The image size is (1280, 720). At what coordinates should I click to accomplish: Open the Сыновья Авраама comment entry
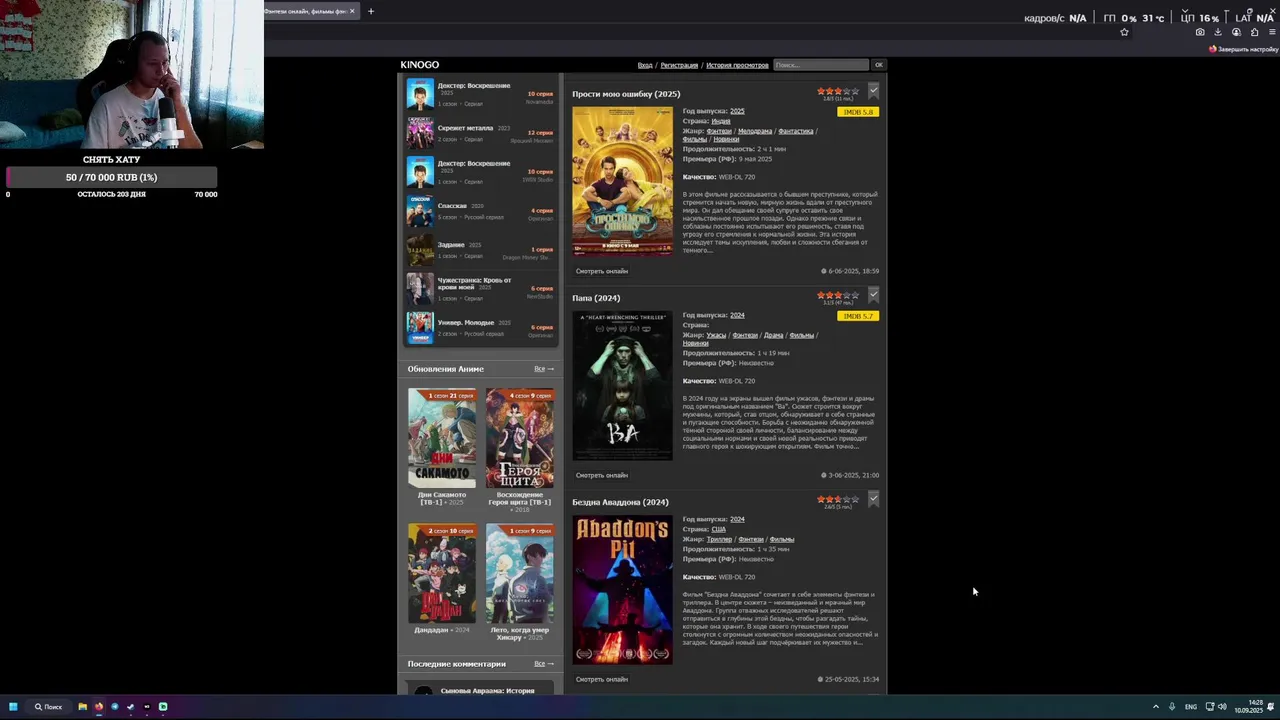[x=480, y=690]
